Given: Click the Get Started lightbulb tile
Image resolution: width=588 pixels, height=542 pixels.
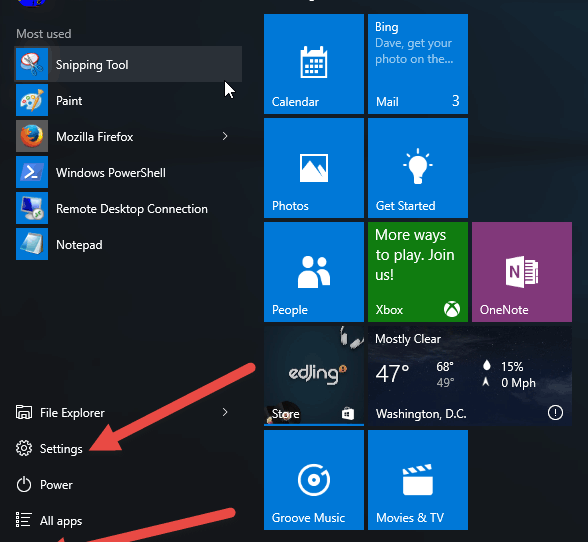Looking at the screenshot, I should pos(418,168).
